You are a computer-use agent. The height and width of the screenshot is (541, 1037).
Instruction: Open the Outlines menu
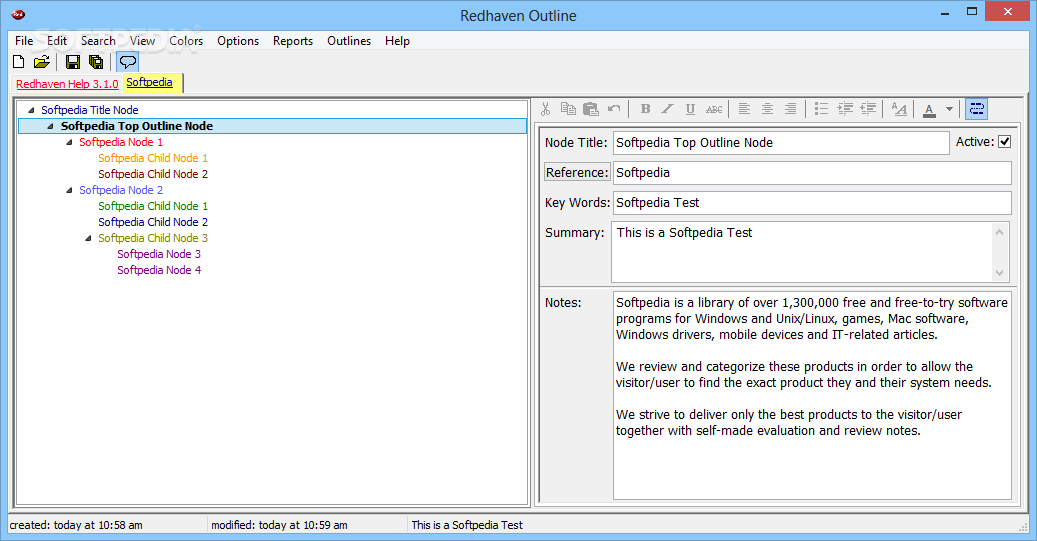[349, 41]
